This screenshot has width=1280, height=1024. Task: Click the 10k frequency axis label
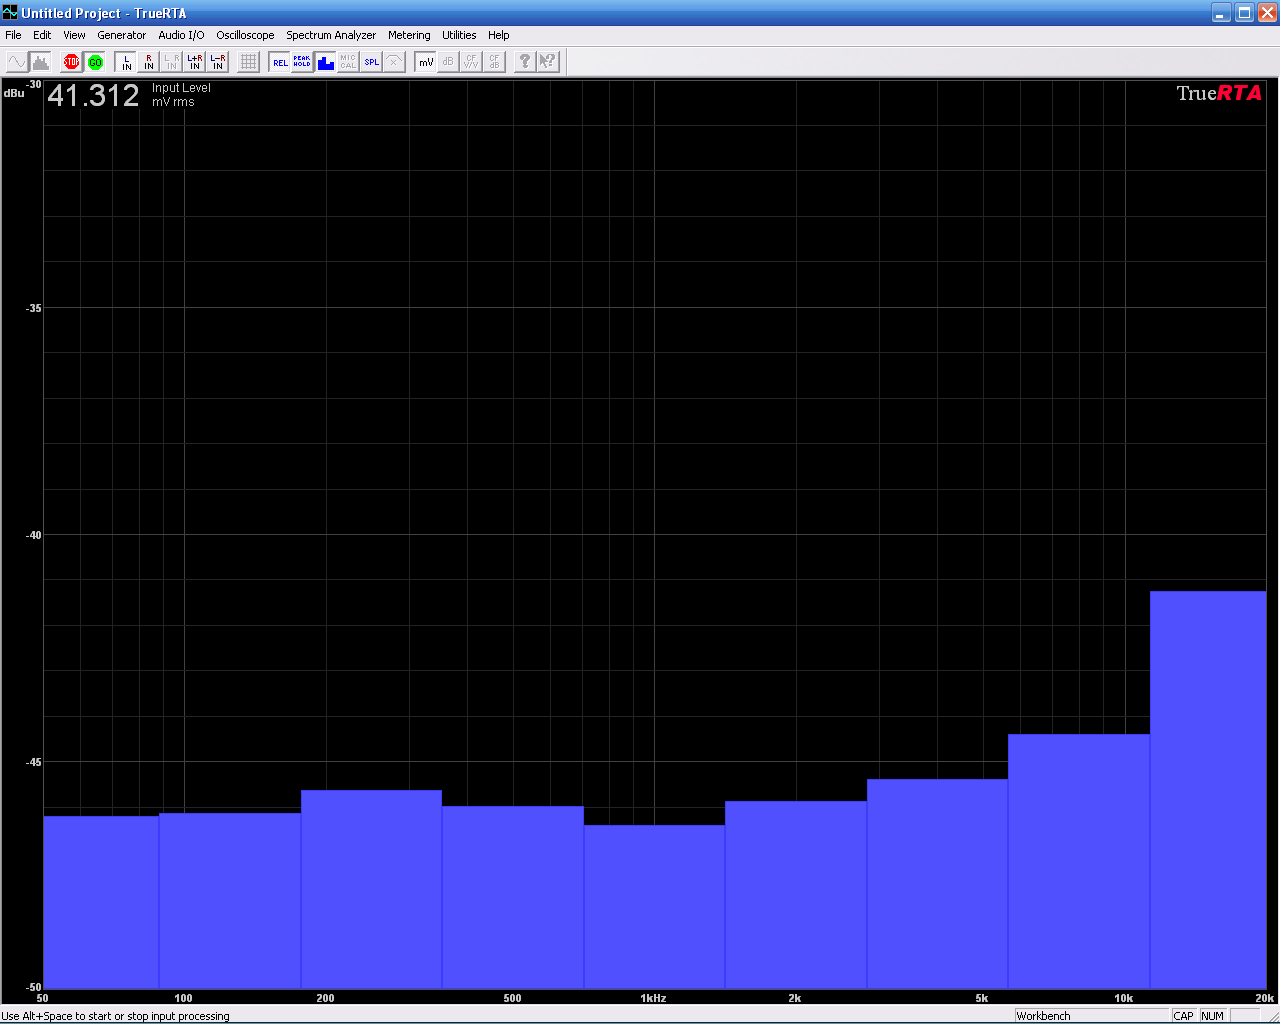point(1124,998)
